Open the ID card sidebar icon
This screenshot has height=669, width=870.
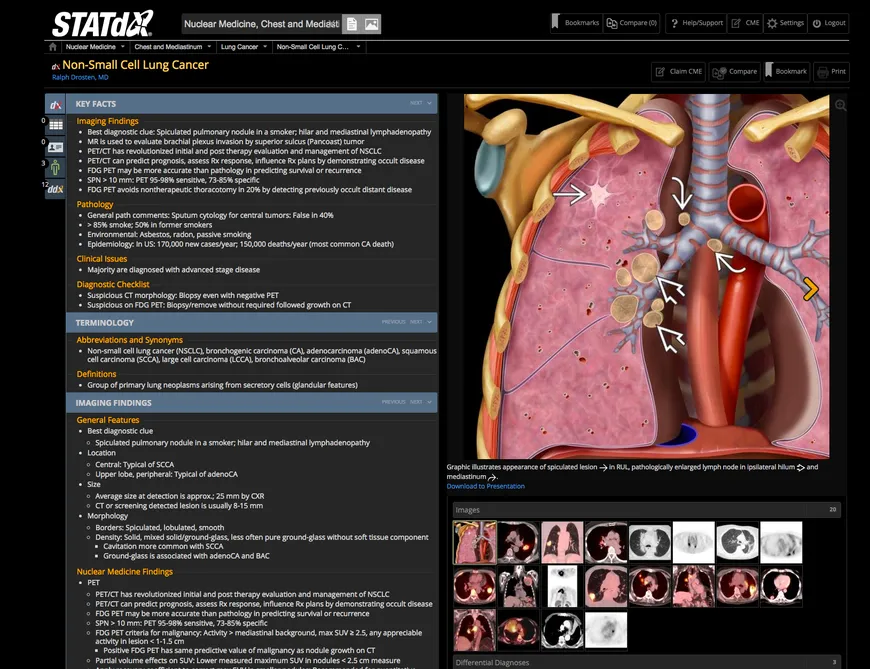[55, 147]
